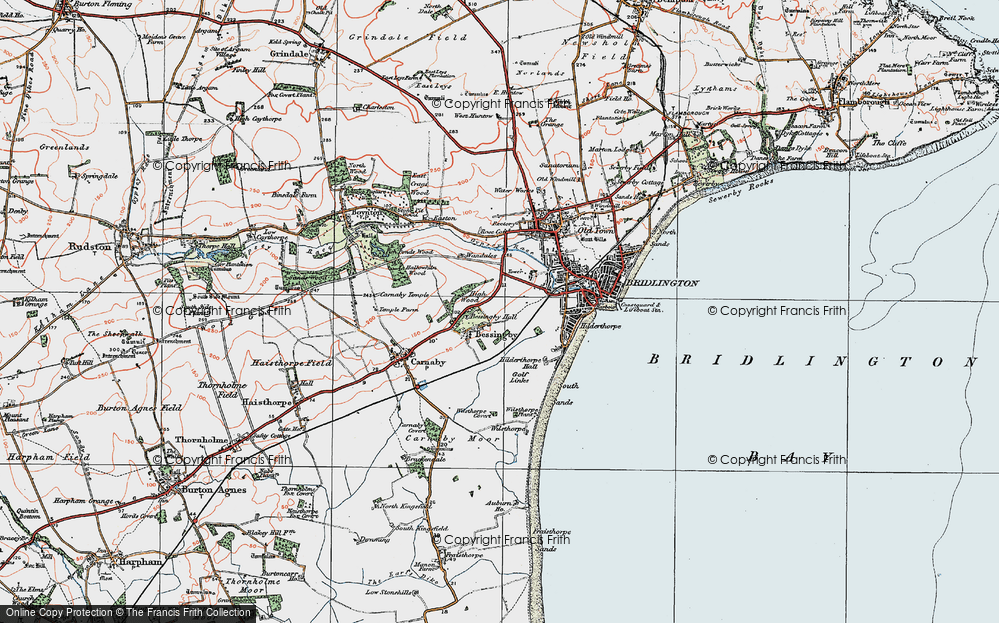Select the Grindale village name
The height and width of the screenshot is (623, 999).
289,54
